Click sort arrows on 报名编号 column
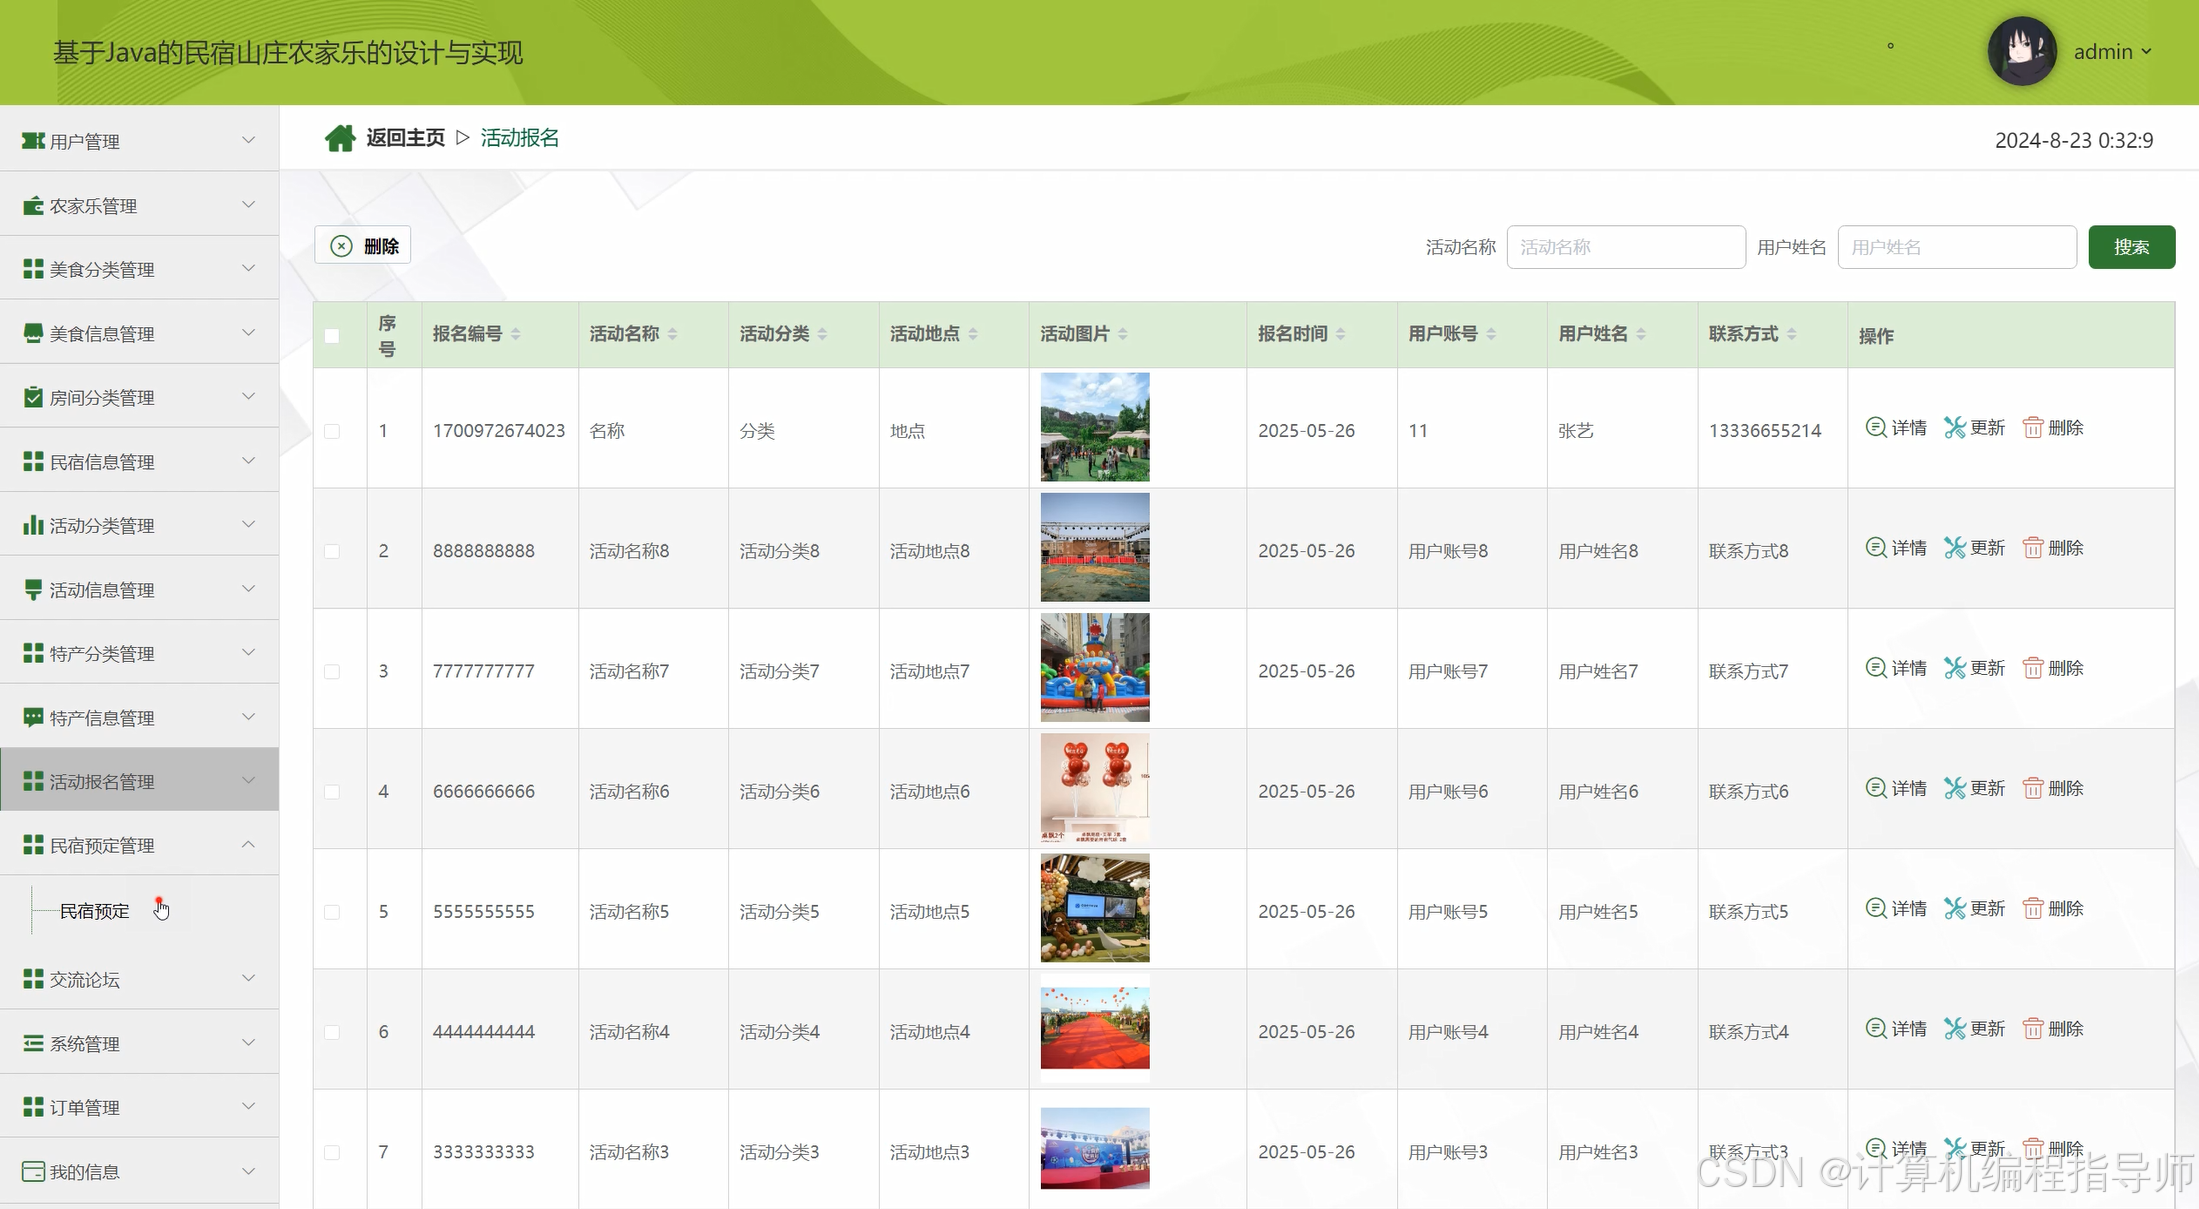The width and height of the screenshot is (2199, 1209). tap(516, 334)
